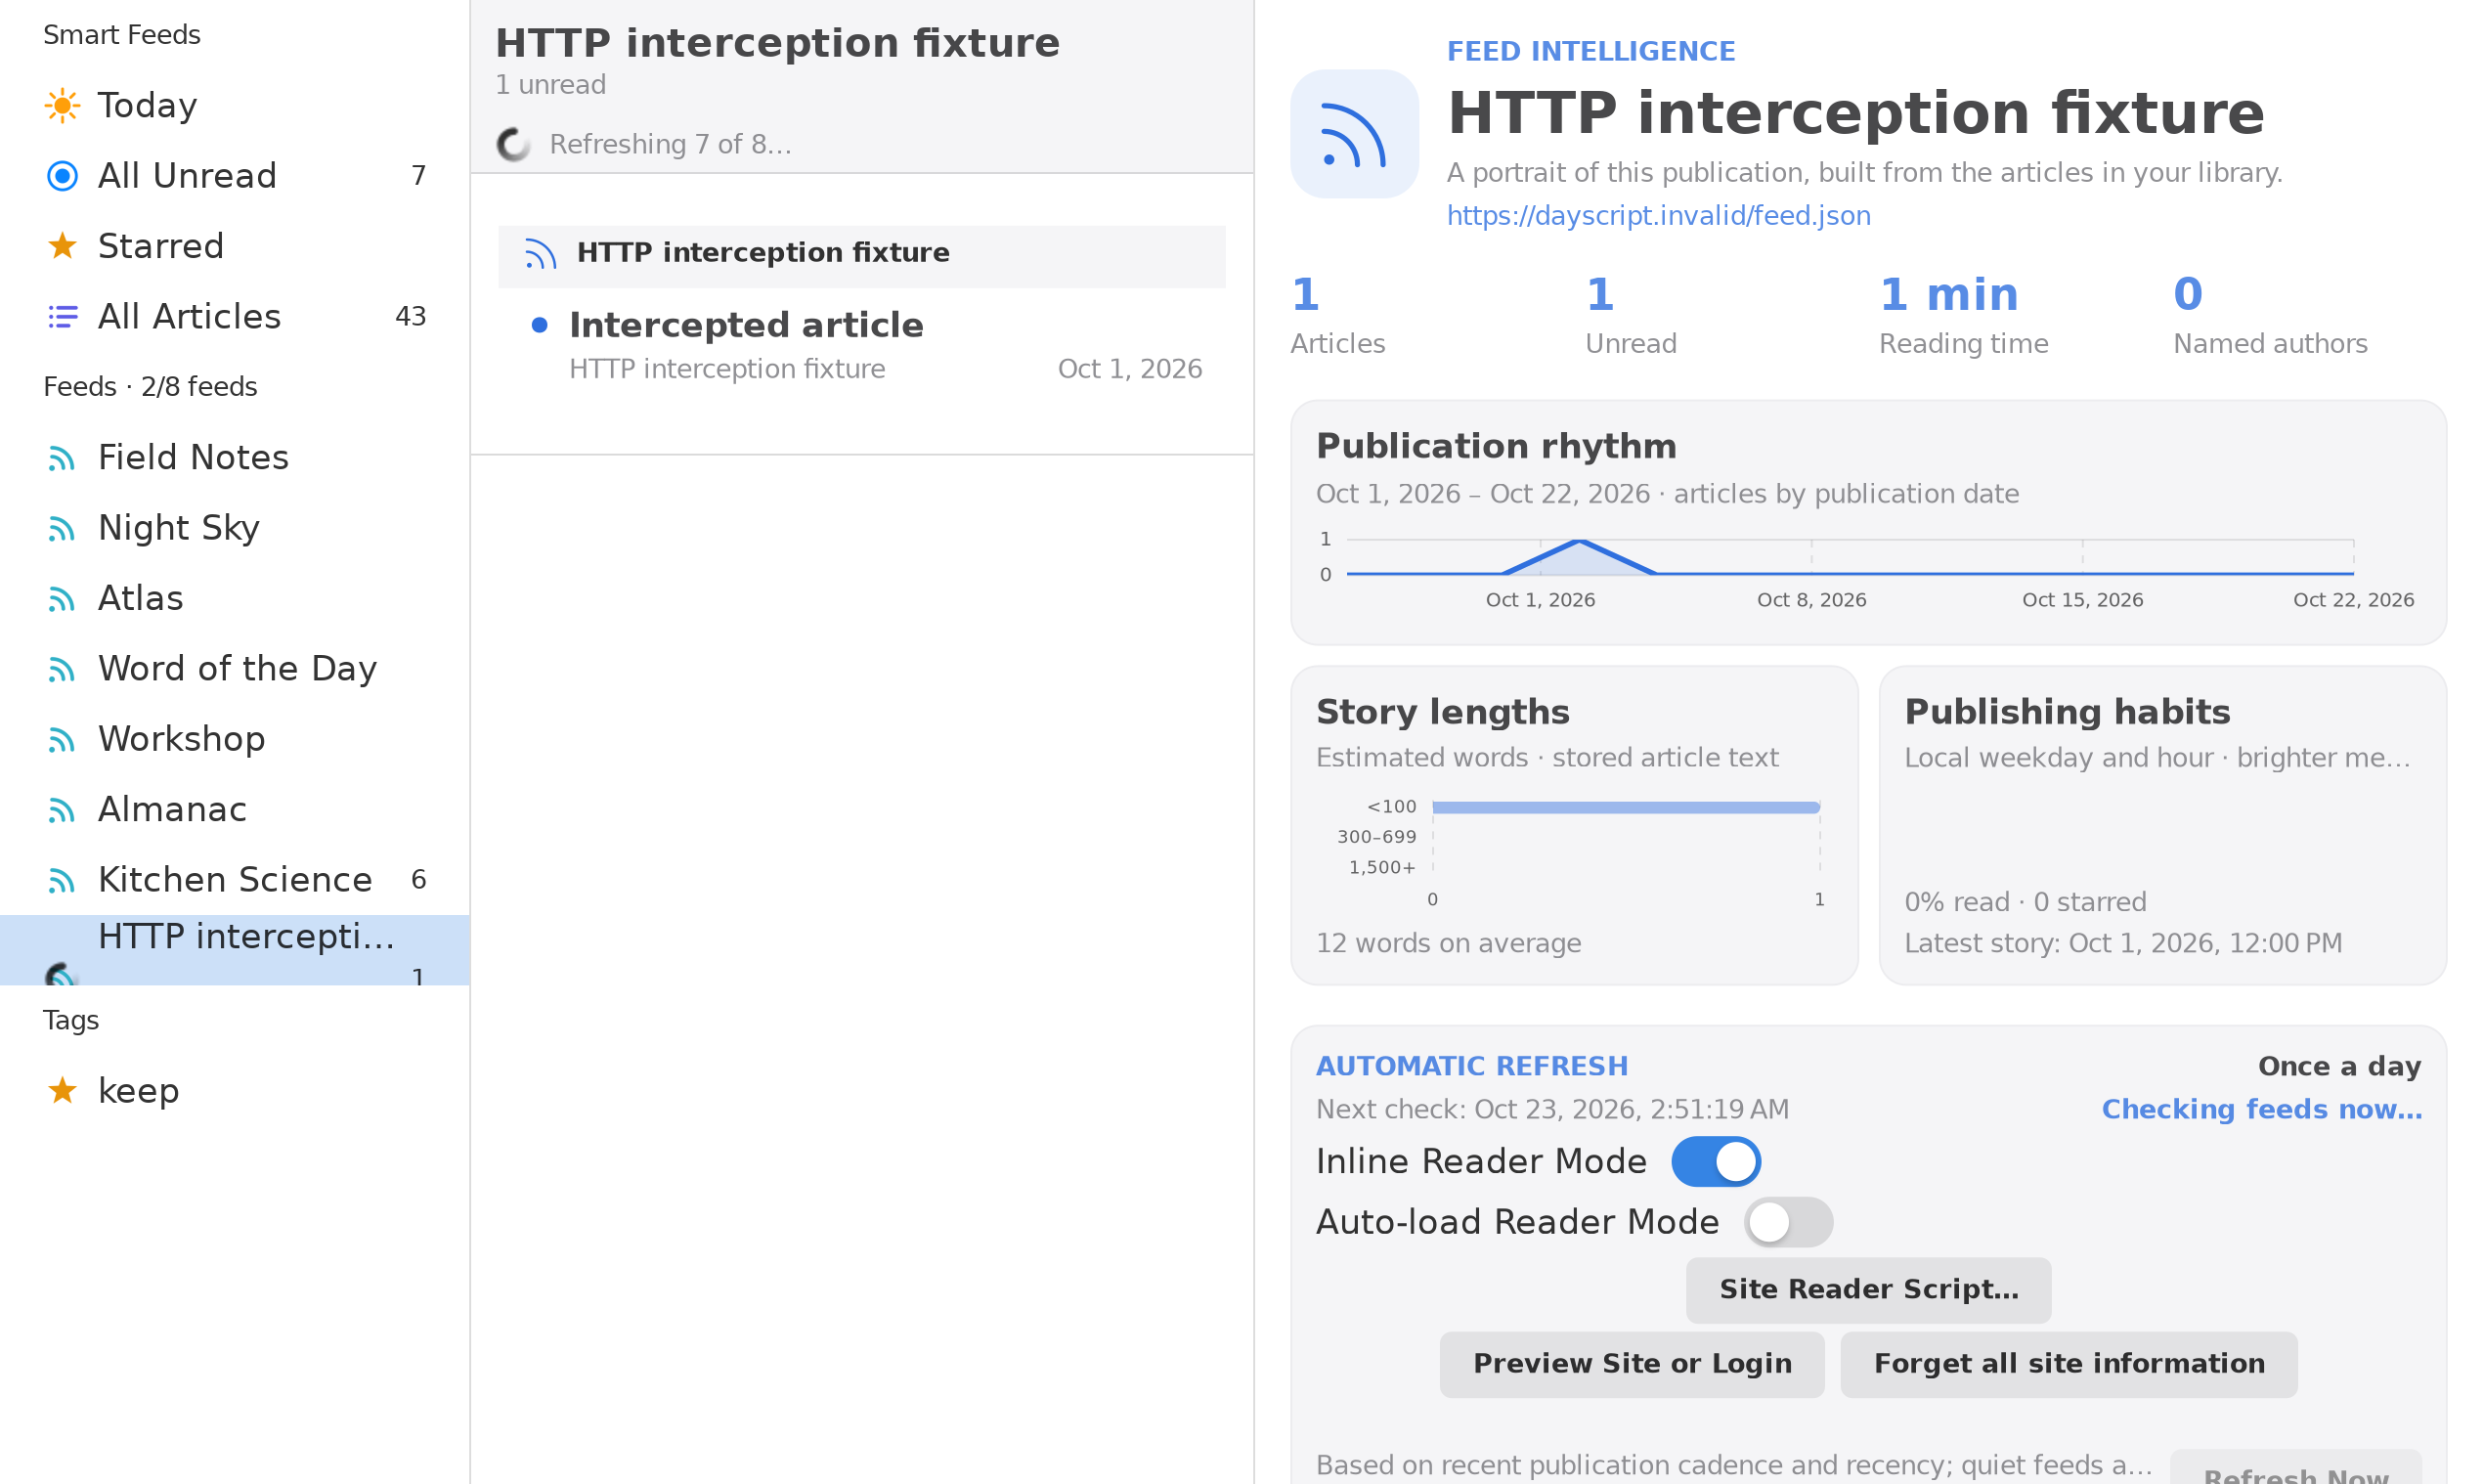Click the unread dot beside Intercepted article
Viewport: 2483px width, 1484px height.
(539, 325)
